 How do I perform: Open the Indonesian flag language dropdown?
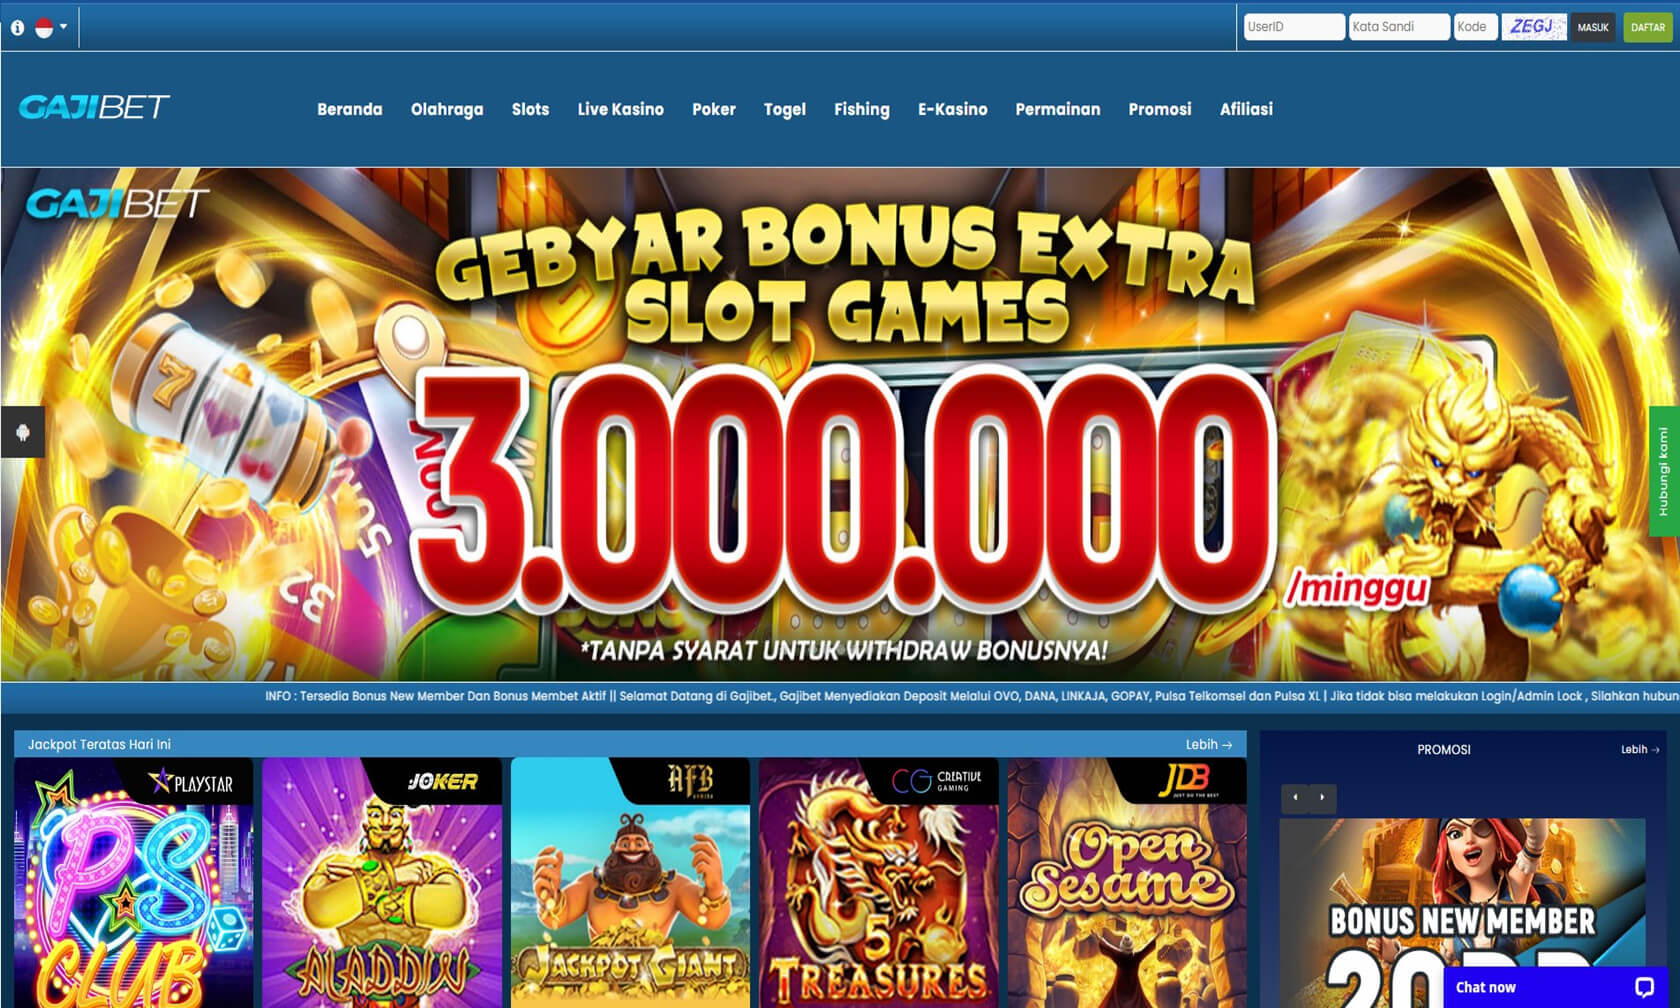coord(50,27)
